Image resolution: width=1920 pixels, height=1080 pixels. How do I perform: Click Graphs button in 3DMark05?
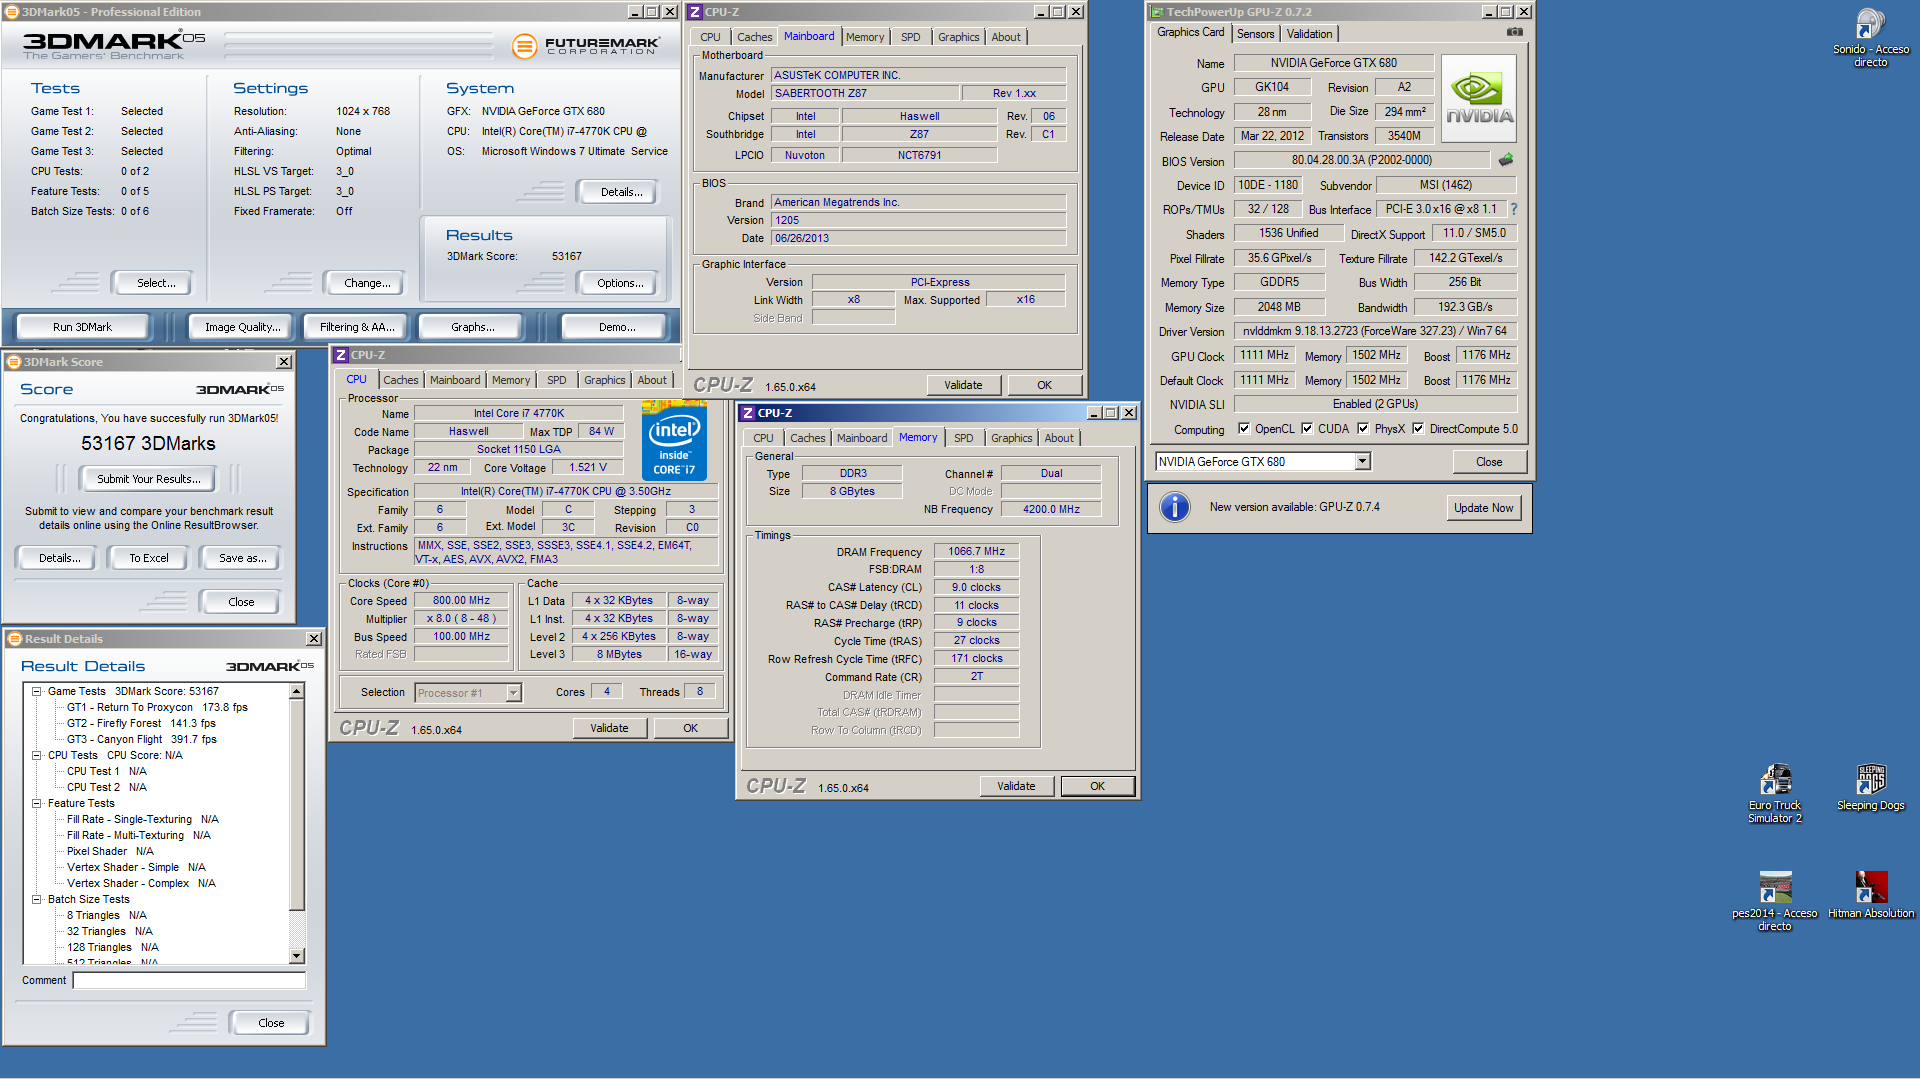(472, 327)
